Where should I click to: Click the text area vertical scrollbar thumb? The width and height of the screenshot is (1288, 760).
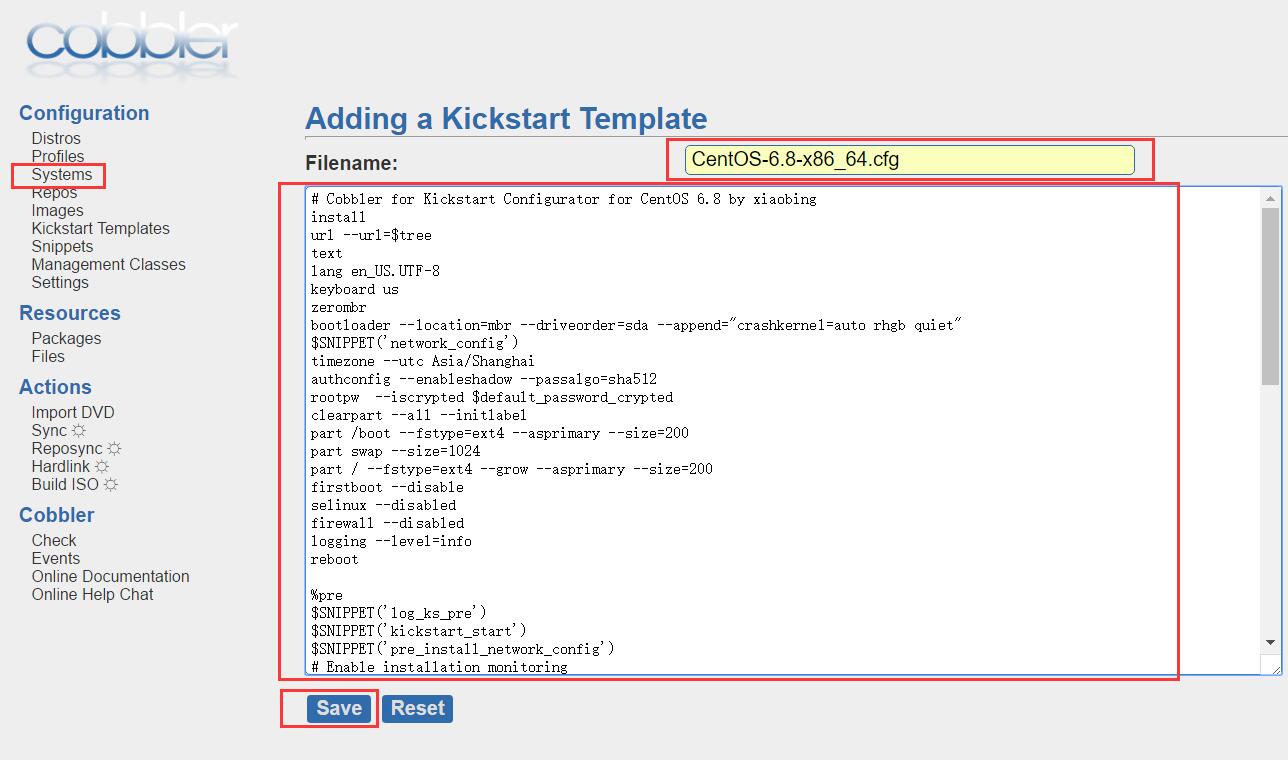(1271, 296)
